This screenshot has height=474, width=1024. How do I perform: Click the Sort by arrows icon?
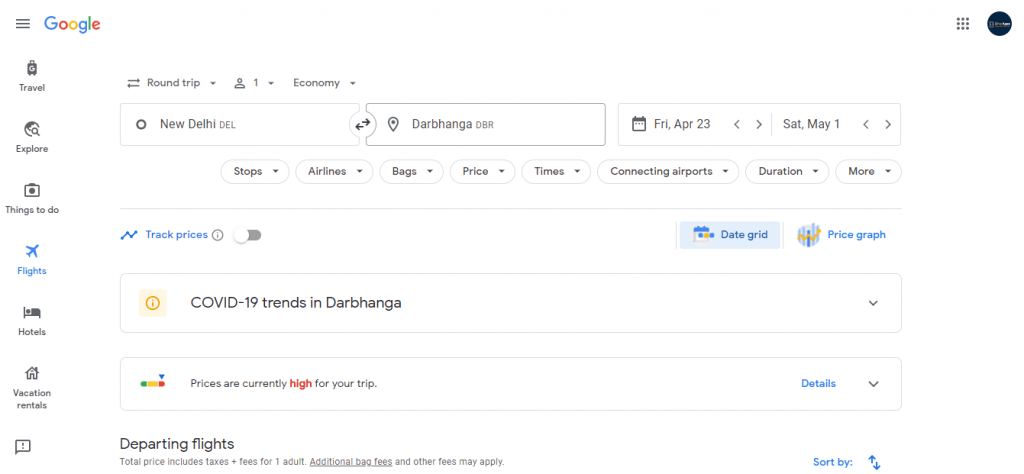[874, 462]
